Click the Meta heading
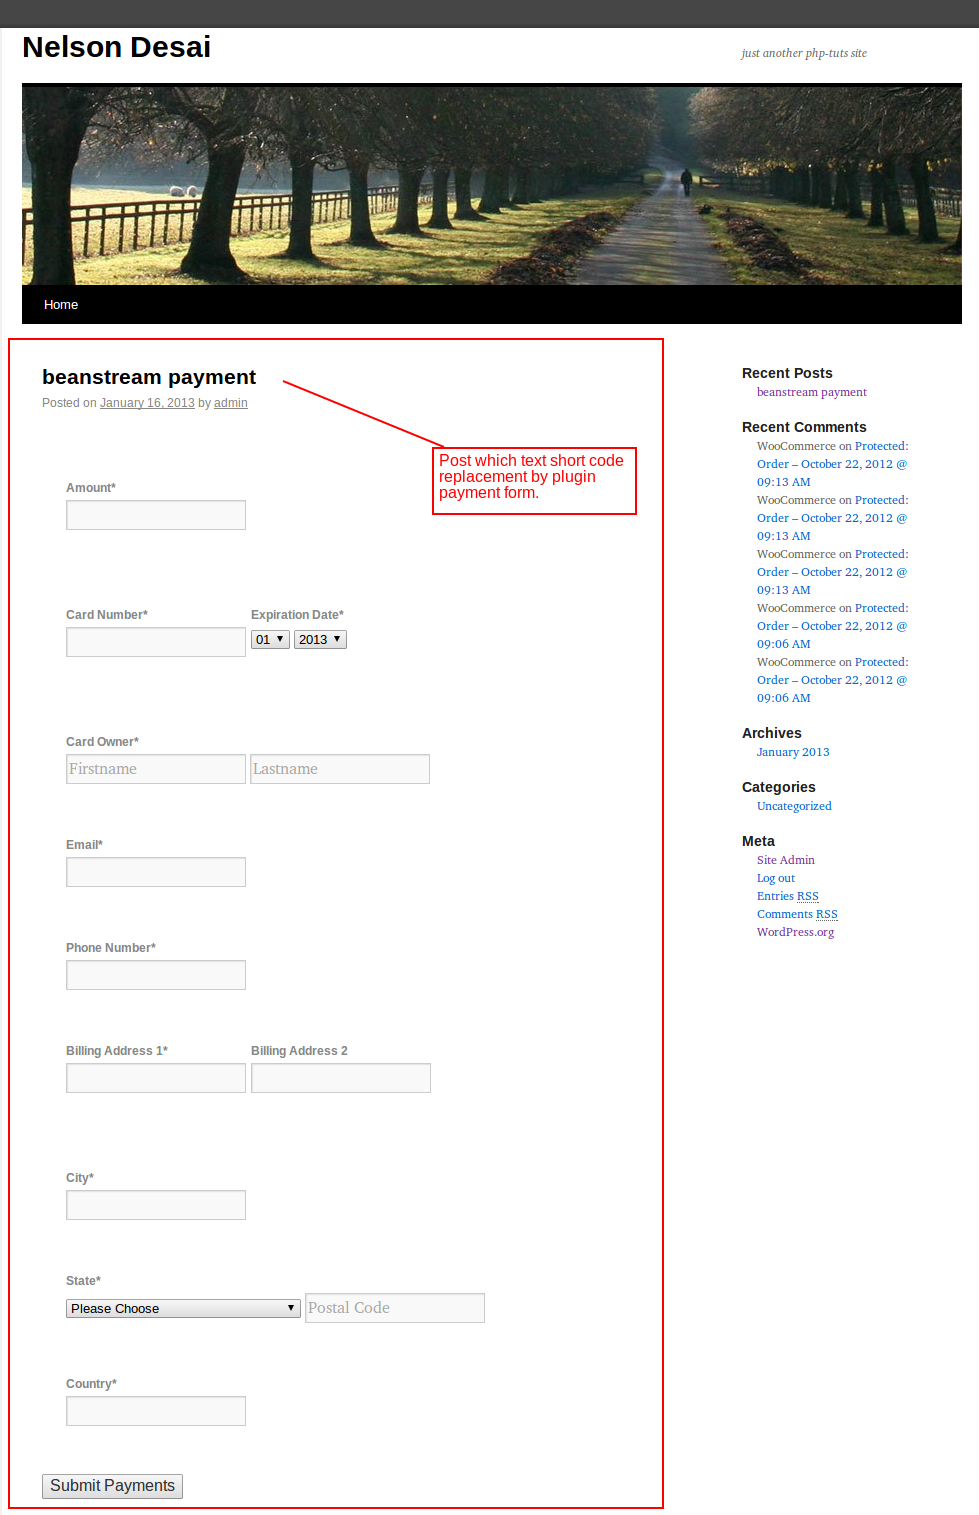 pyautogui.click(x=758, y=841)
